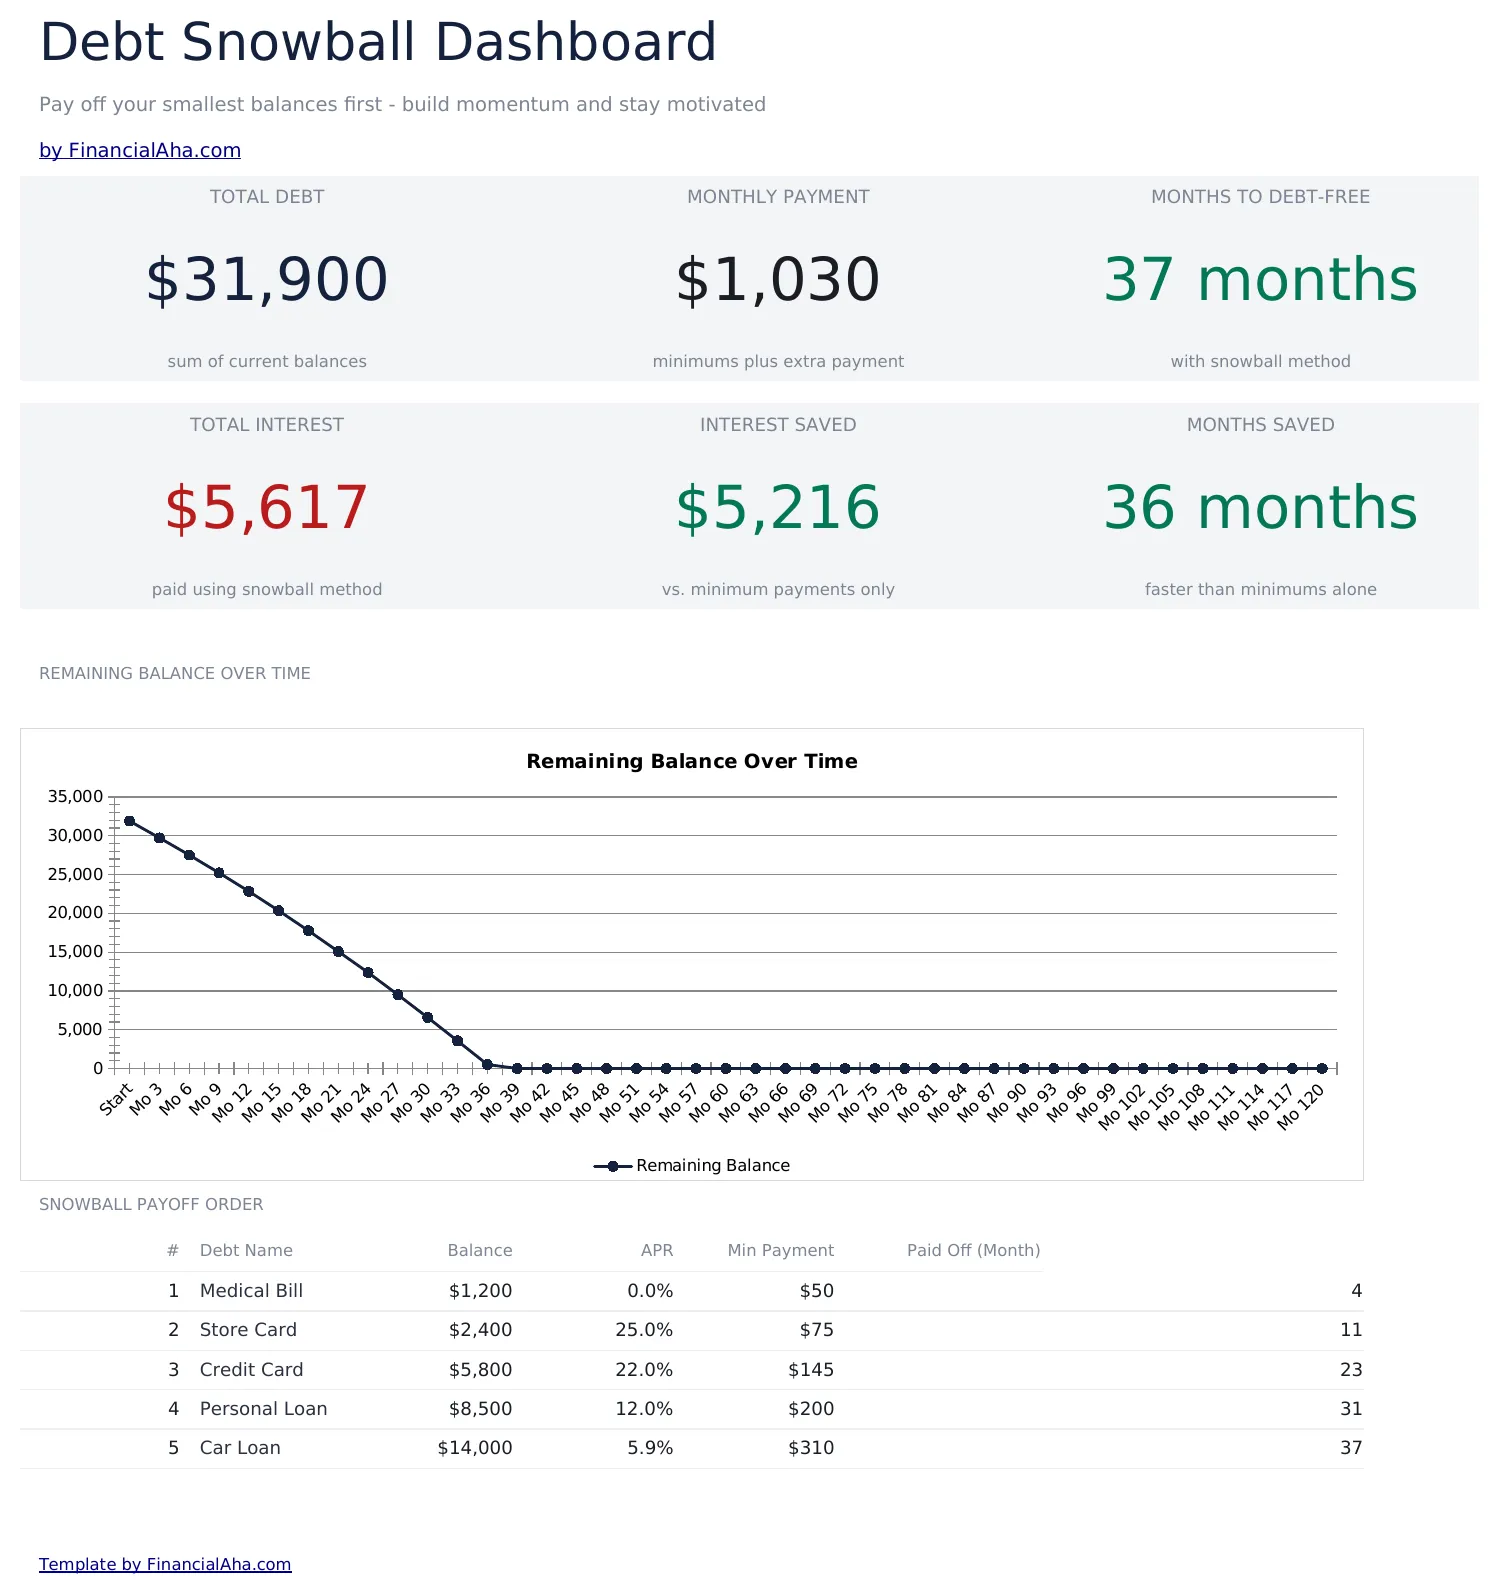The image size is (1499, 1594).
Task: Click the $145 Credit Card minimum payment
Action: (x=811, y=1370)
